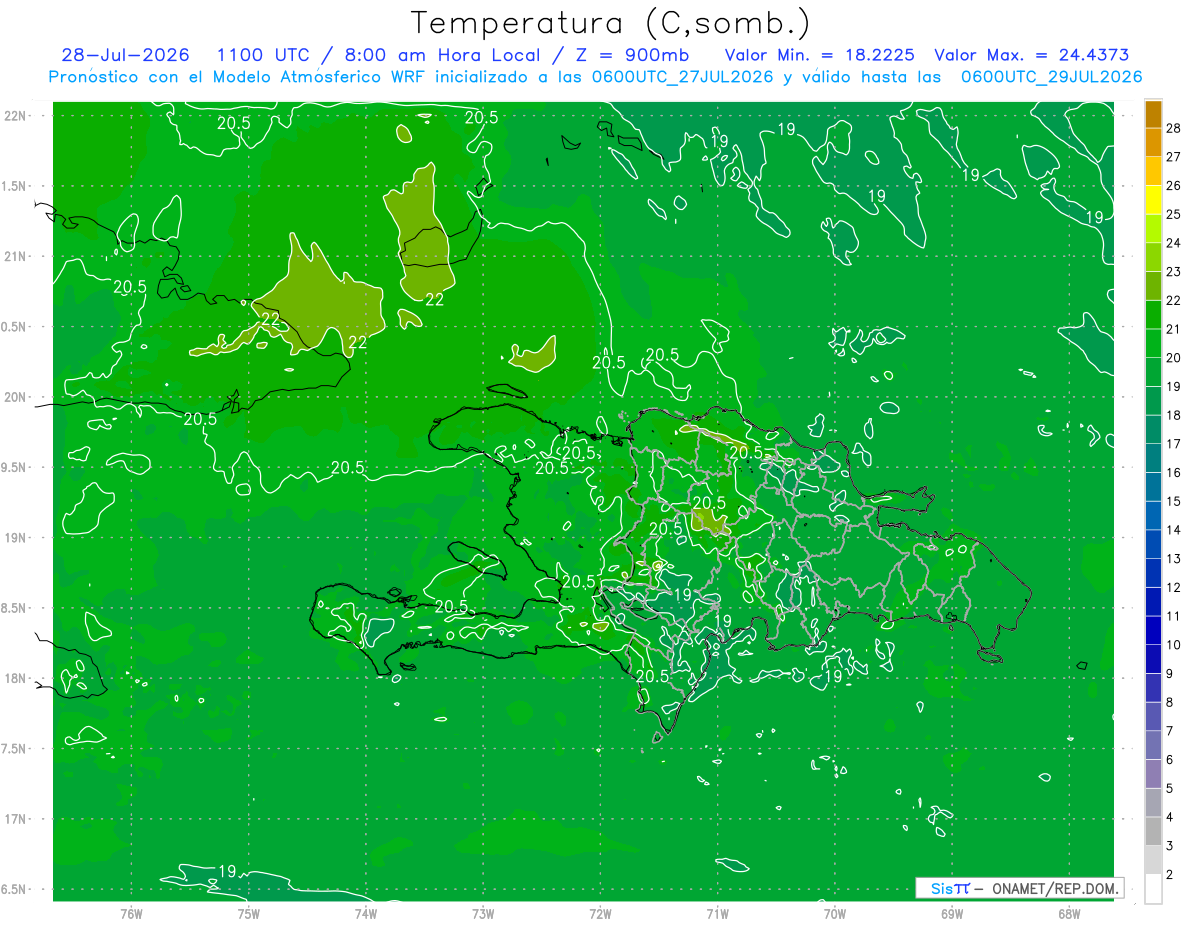This screenshot has height=927, width=1200.
Task: Click the "Valor Min. = 18.2225" value
Action: (820, 56)
